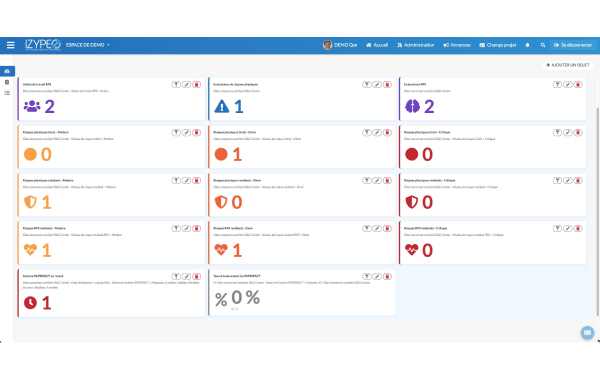Click the vertical scrollbar on the right
This screenshot has width=600, height=380.
click(597, 212)
